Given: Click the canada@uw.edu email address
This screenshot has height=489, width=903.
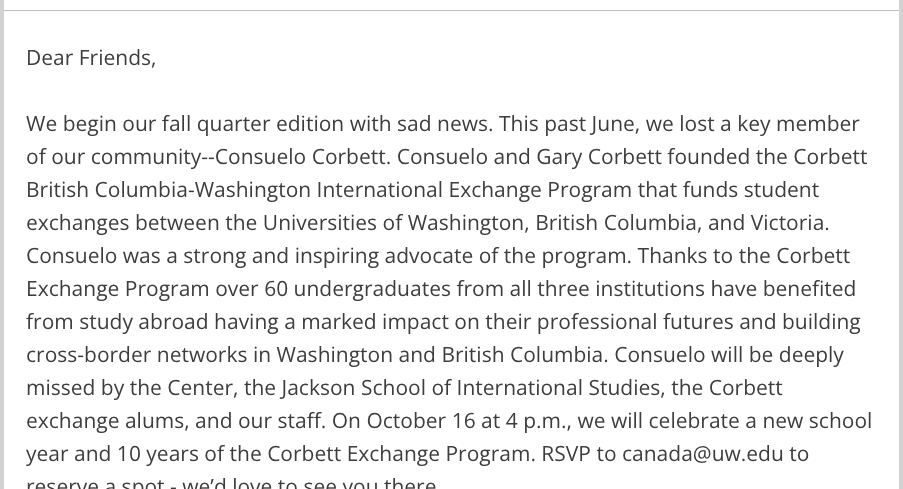Looking at the screenshot, I should point(703,454).
